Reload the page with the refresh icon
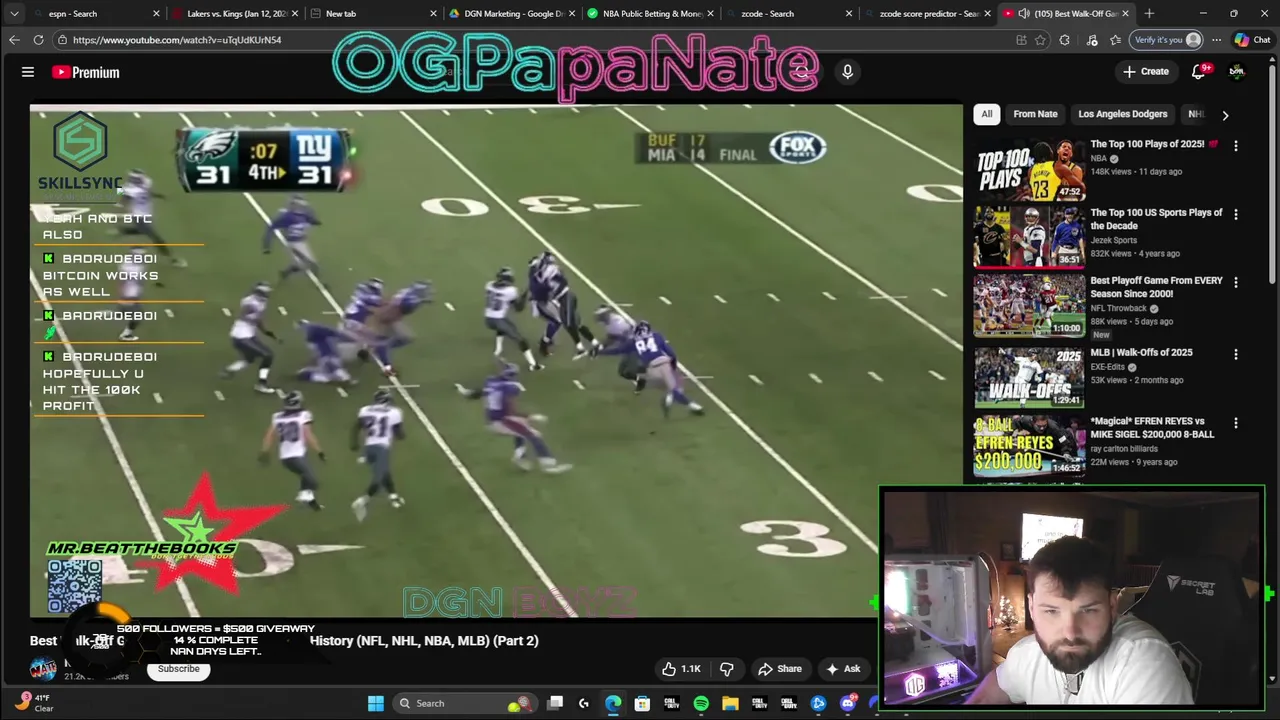 38,40
